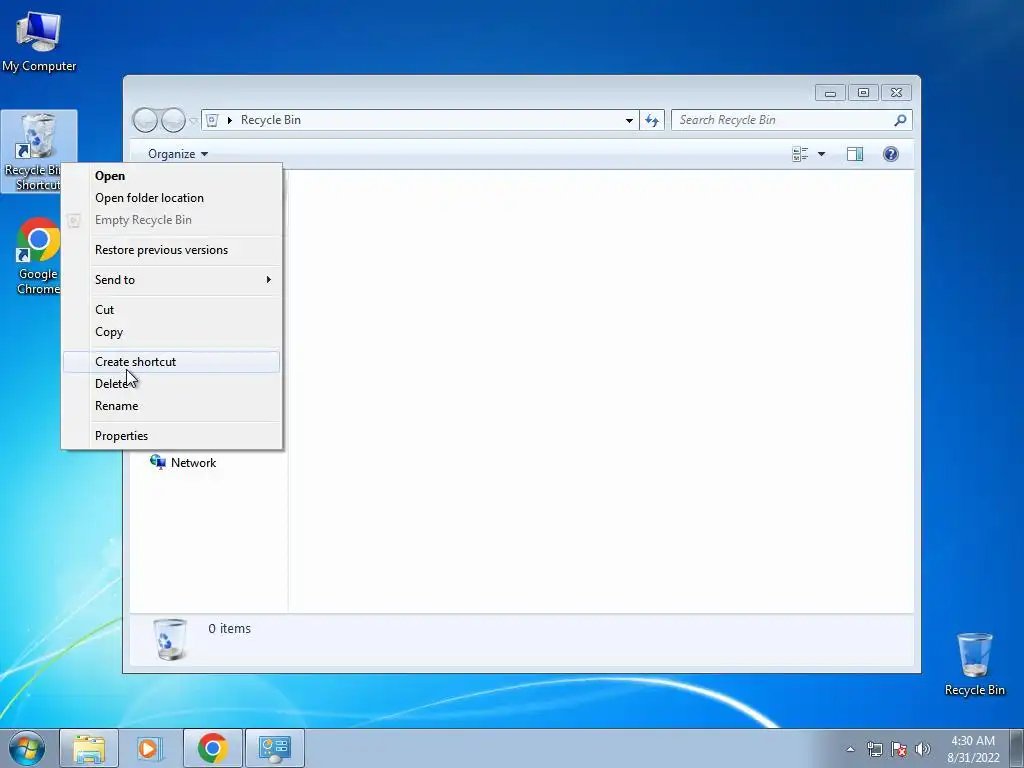Click the Show desktop strip at taskbar end
The height and width of the screenshot is (768, 1024).
coord(1017,748)
